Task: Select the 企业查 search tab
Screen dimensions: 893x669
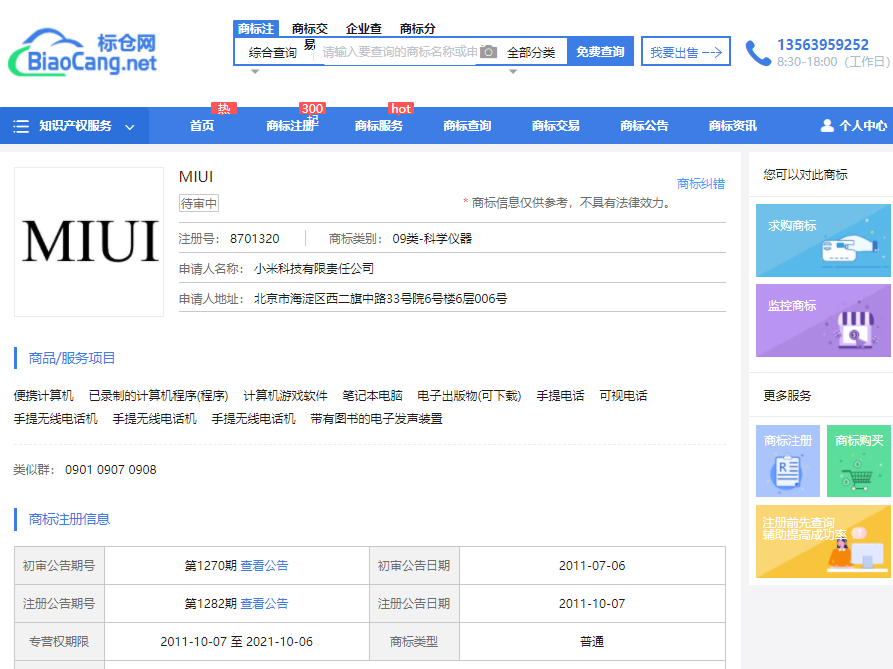Action: [x=363, y=28]
